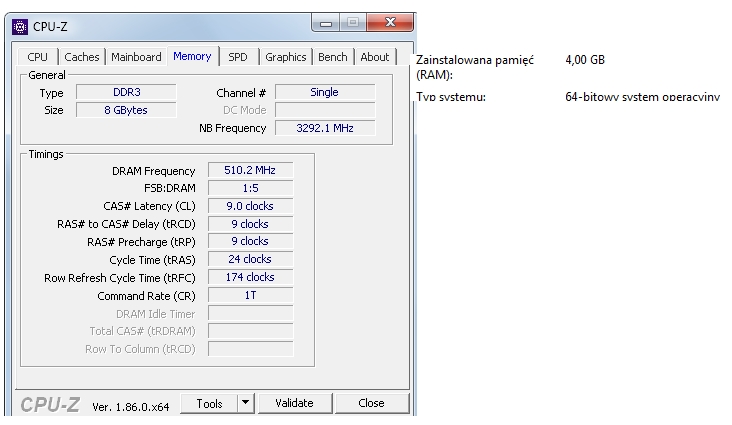Switch to the Graphics tab
This screenshot has width=732, height=425.
pos(286,57)
